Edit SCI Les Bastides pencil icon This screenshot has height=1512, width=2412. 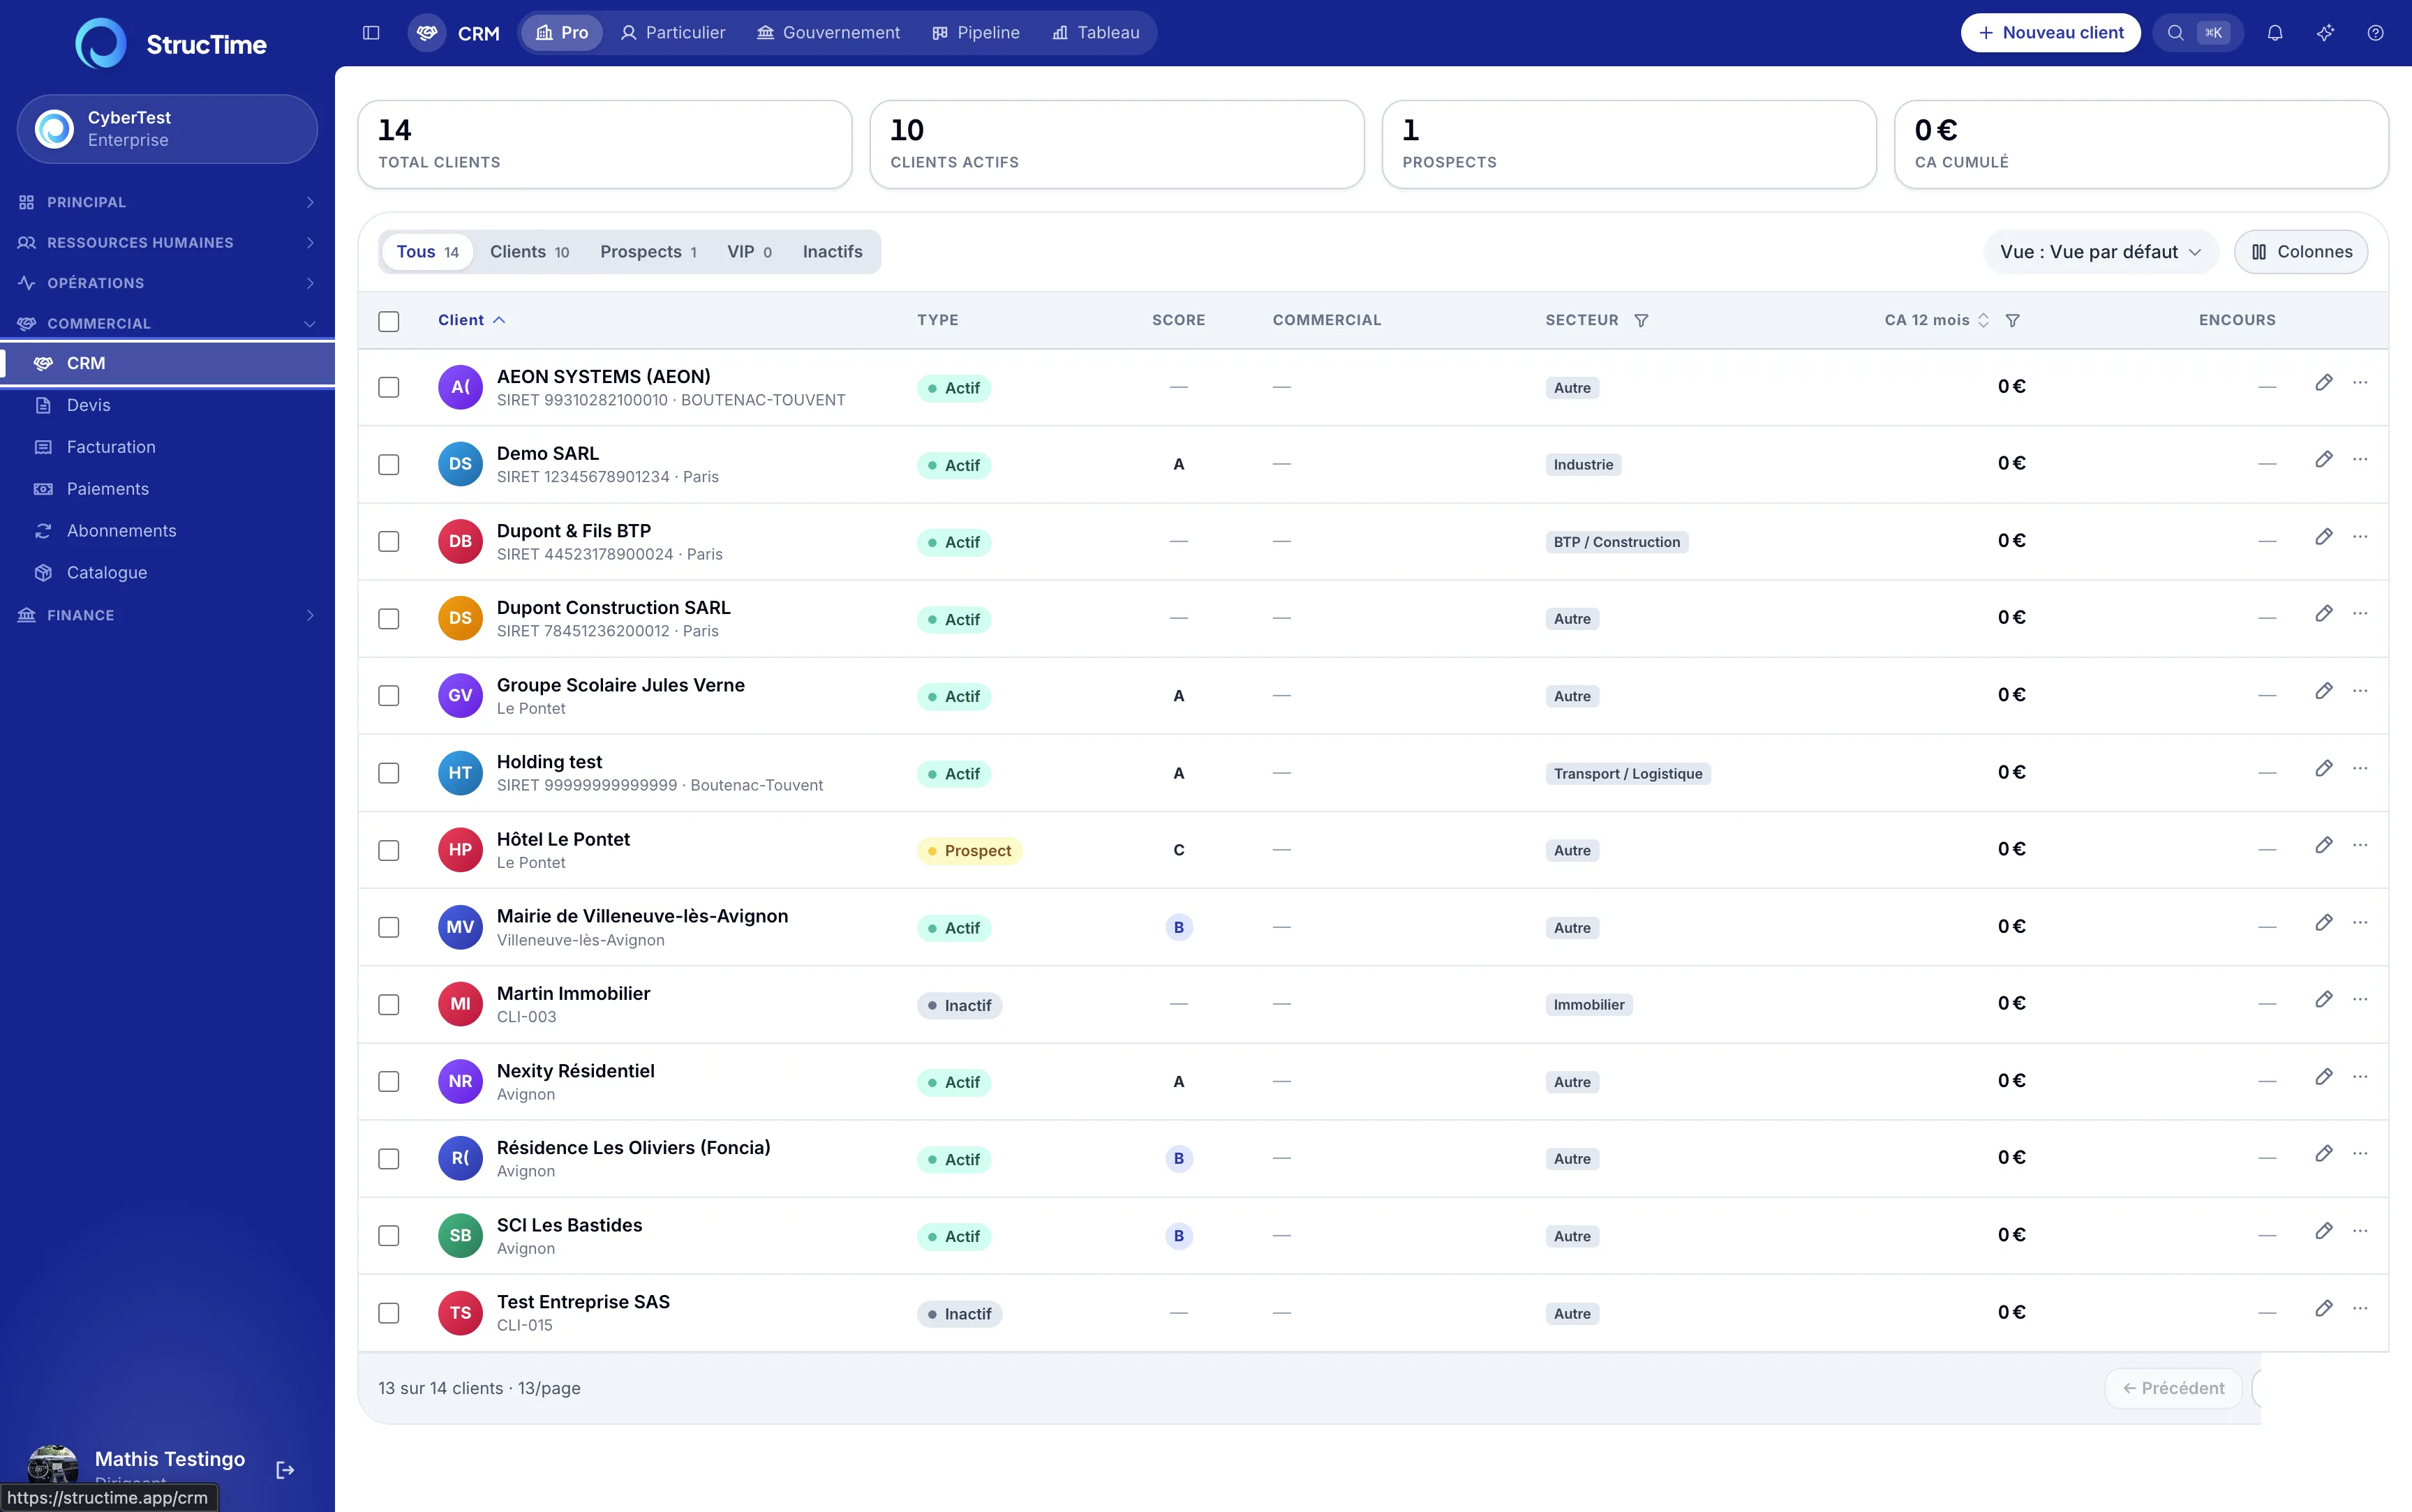(2324, 1230)
